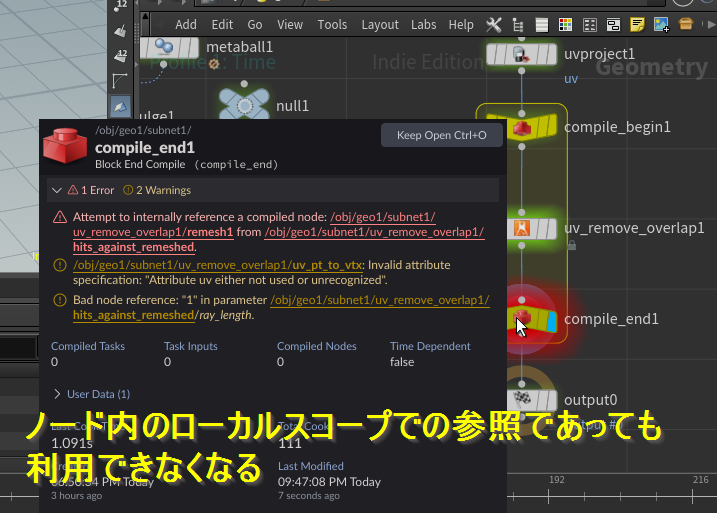Image resolution: width=717 pixels, height=513 pixels.
Task: Click the Compiled Tasks label
Action: tap(88, 346)
